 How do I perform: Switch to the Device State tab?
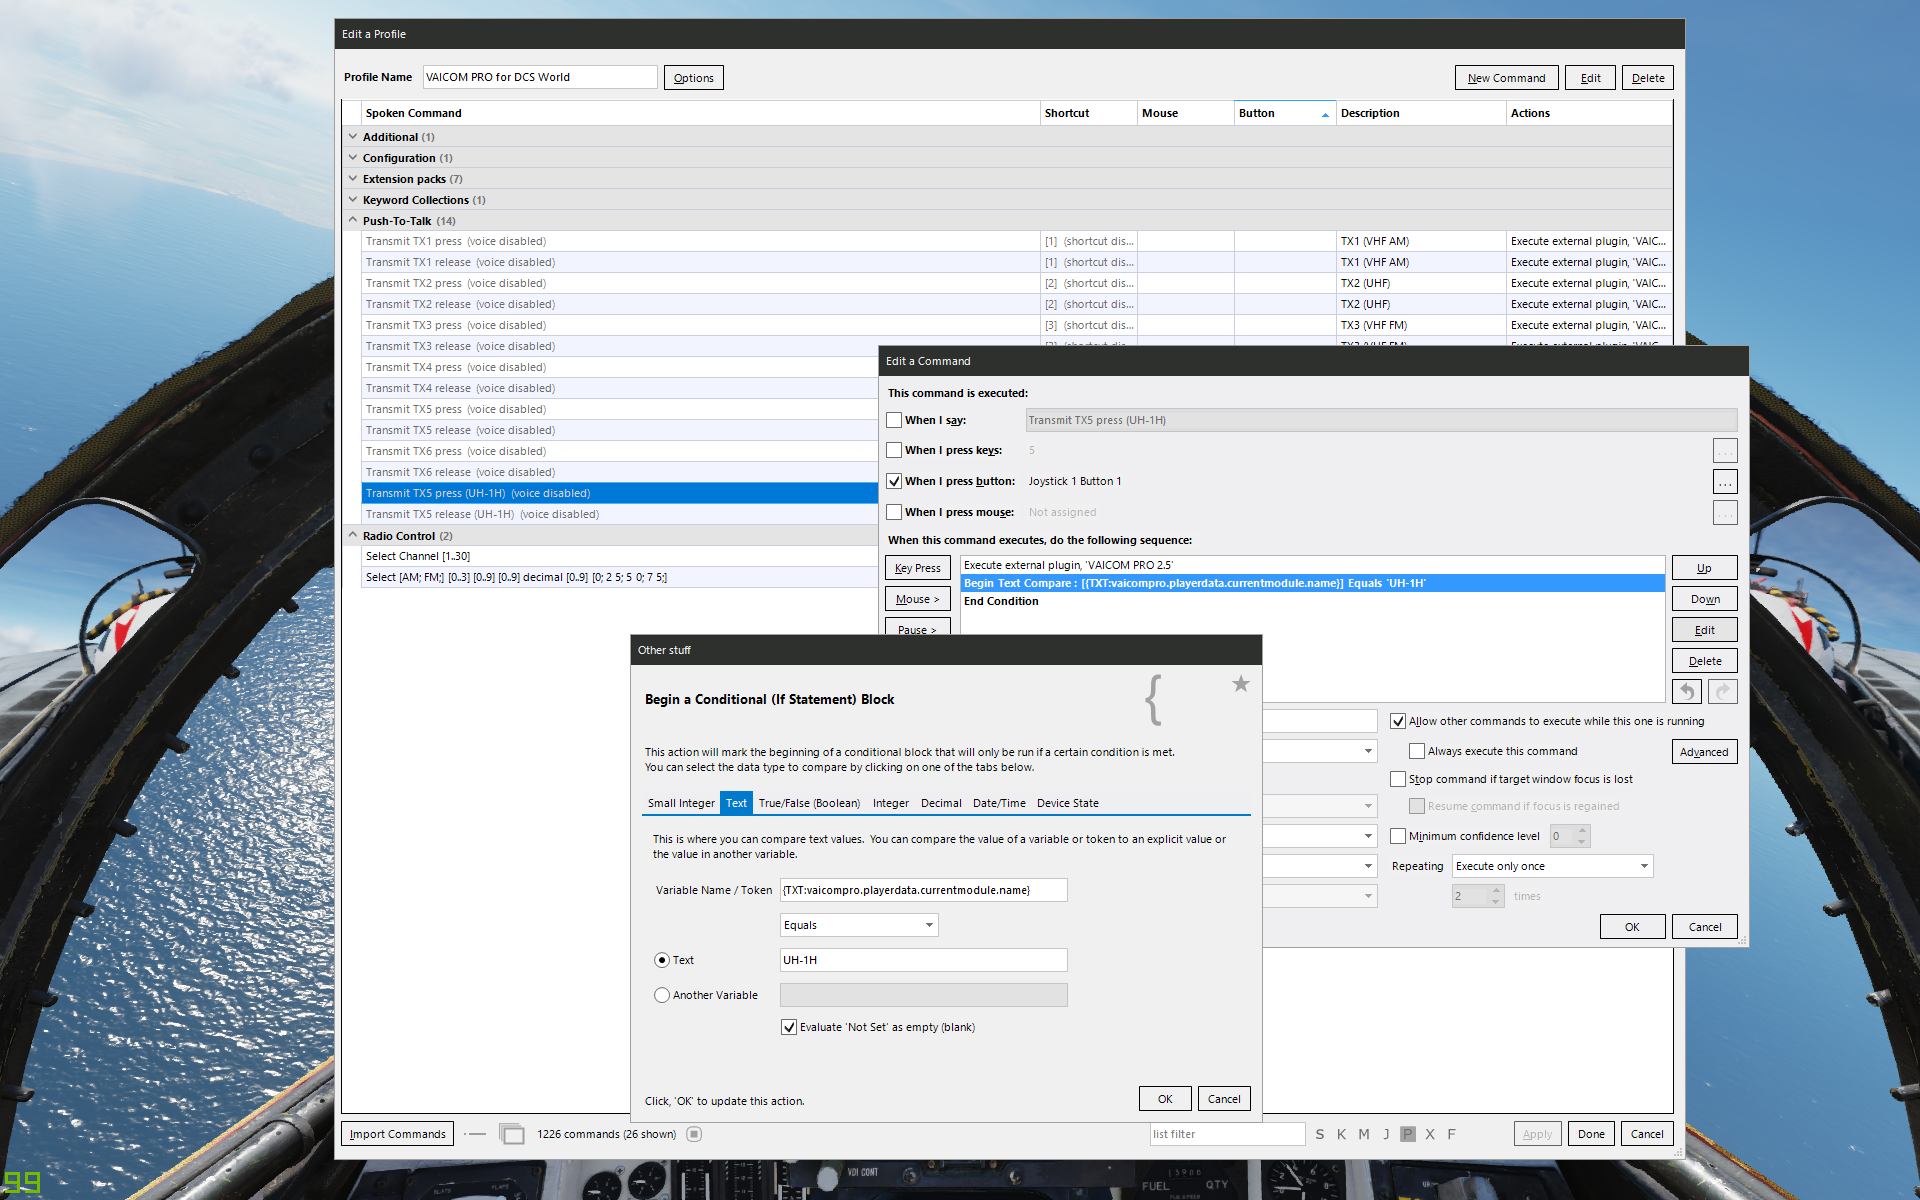pyautogui.click(x=1067, y=803)
